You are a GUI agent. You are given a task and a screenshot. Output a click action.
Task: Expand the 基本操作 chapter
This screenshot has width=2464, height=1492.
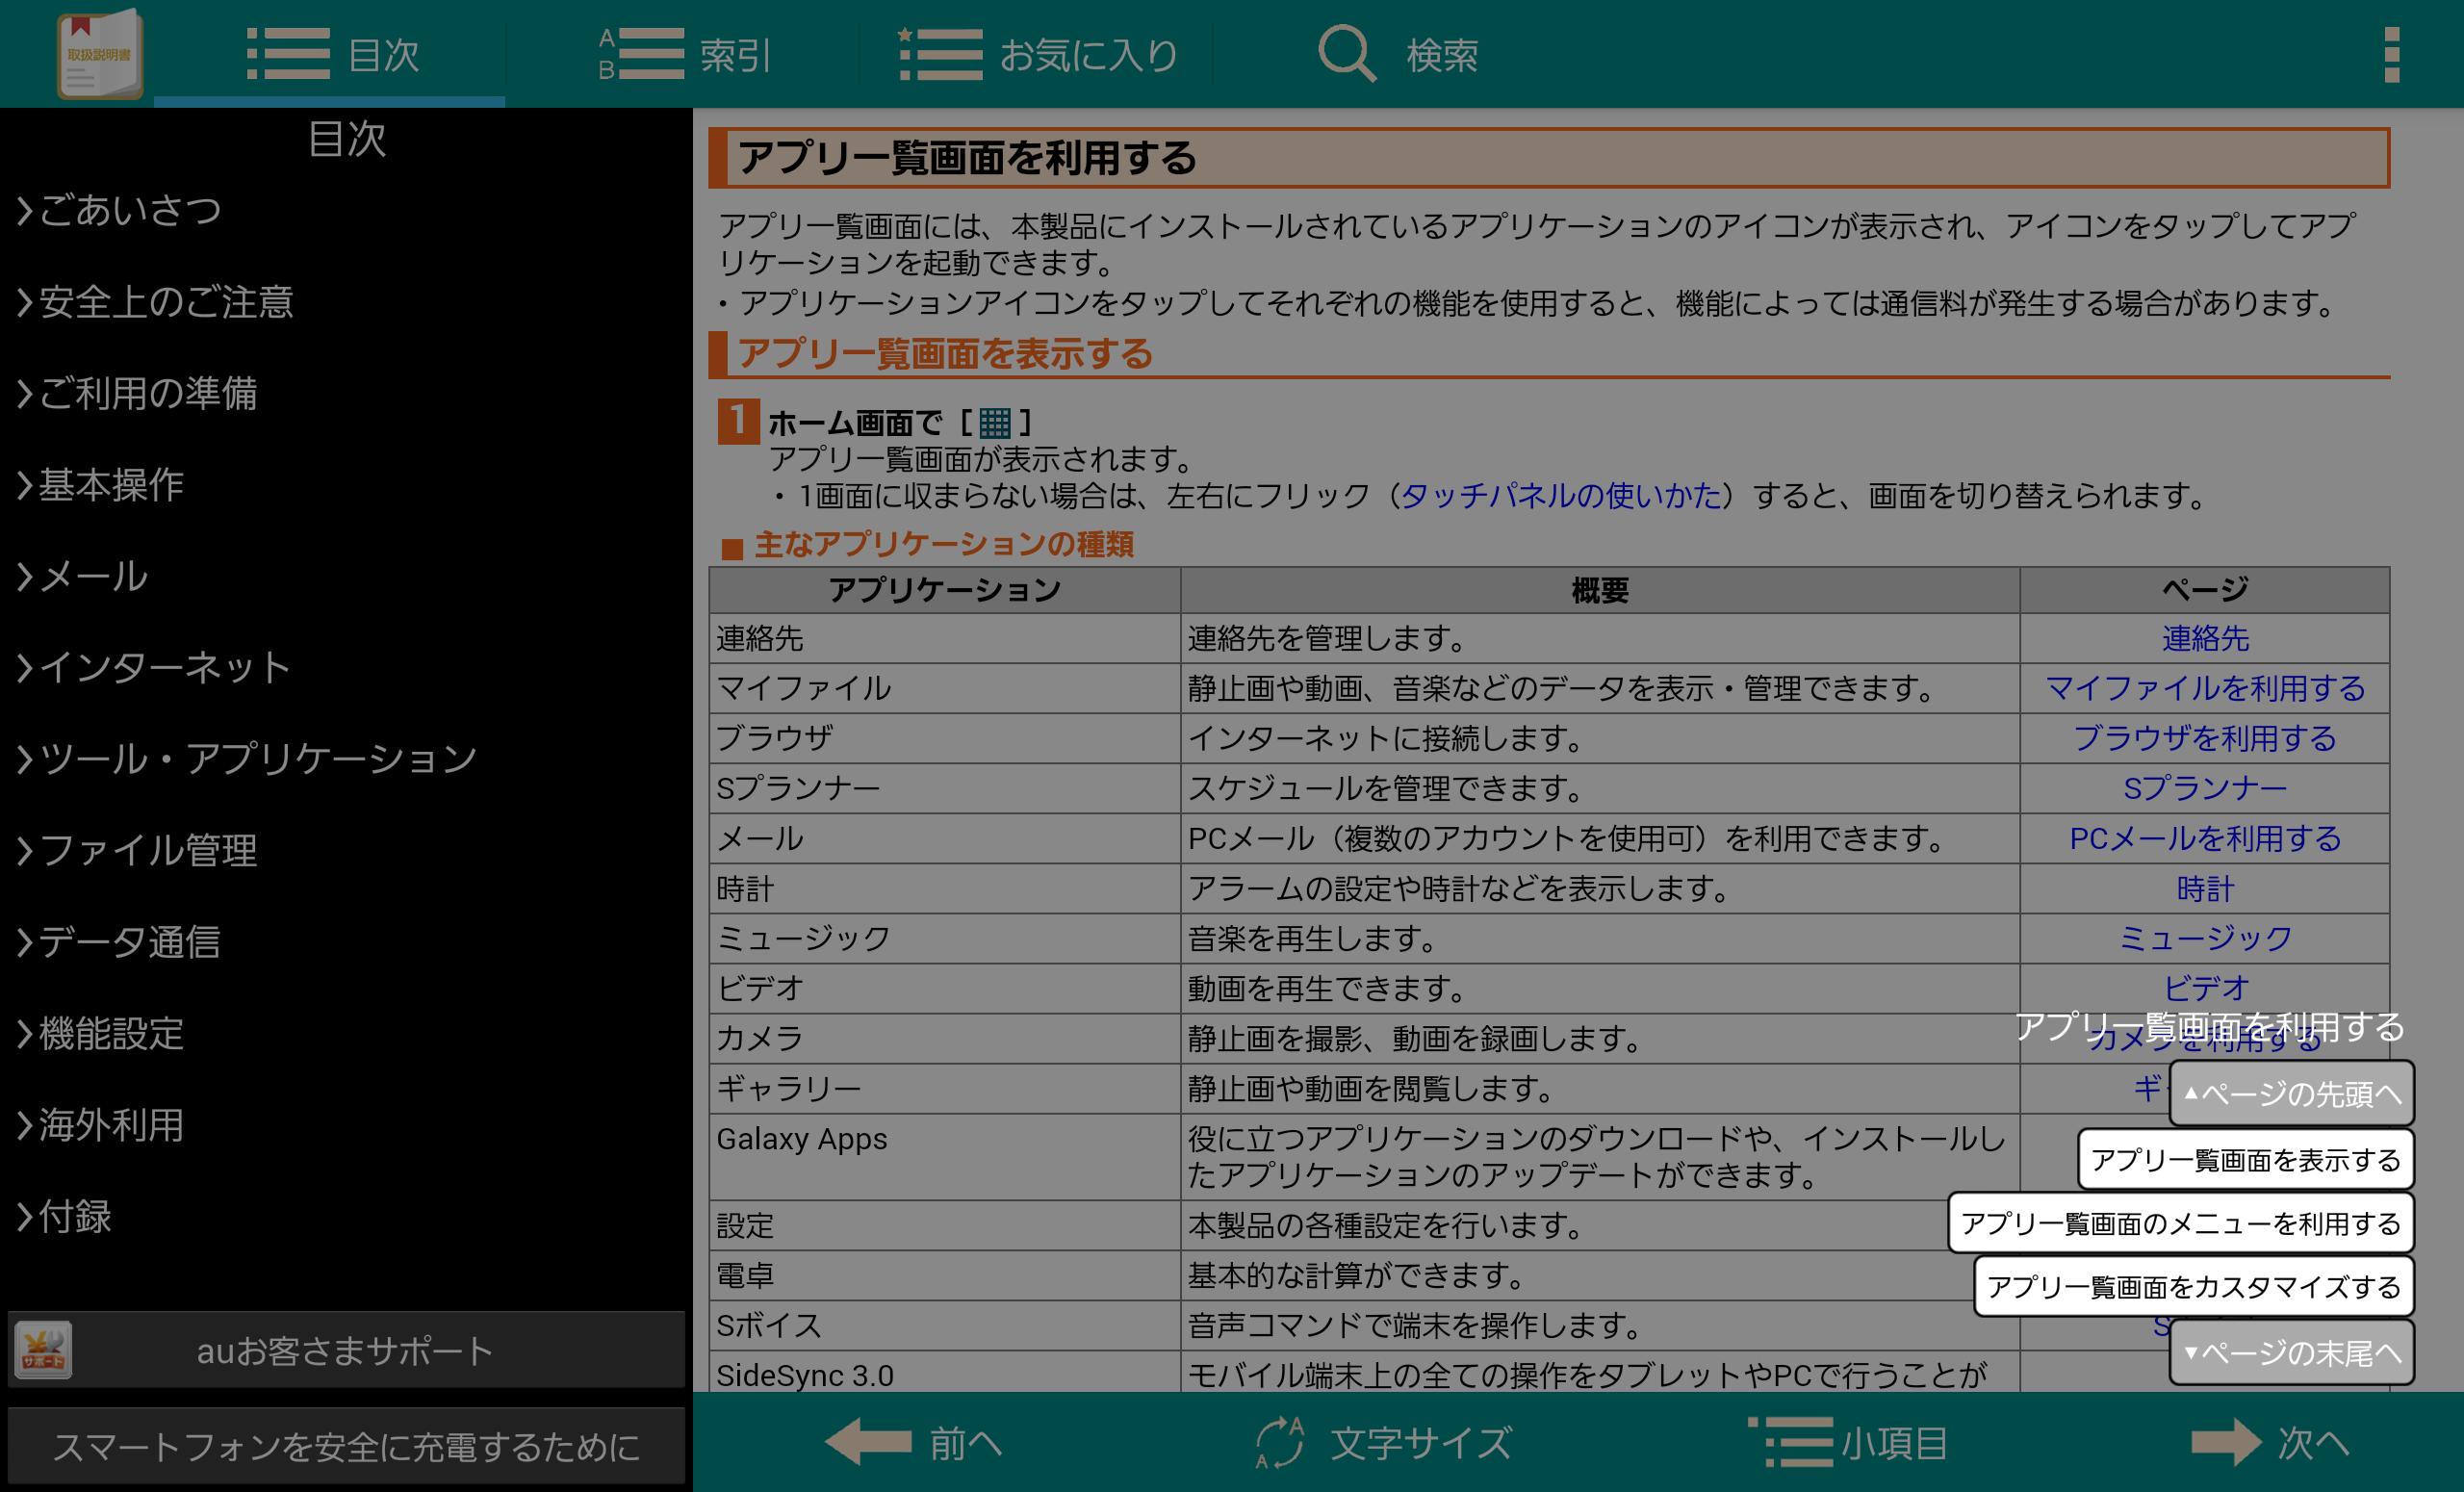coord(346,485)
